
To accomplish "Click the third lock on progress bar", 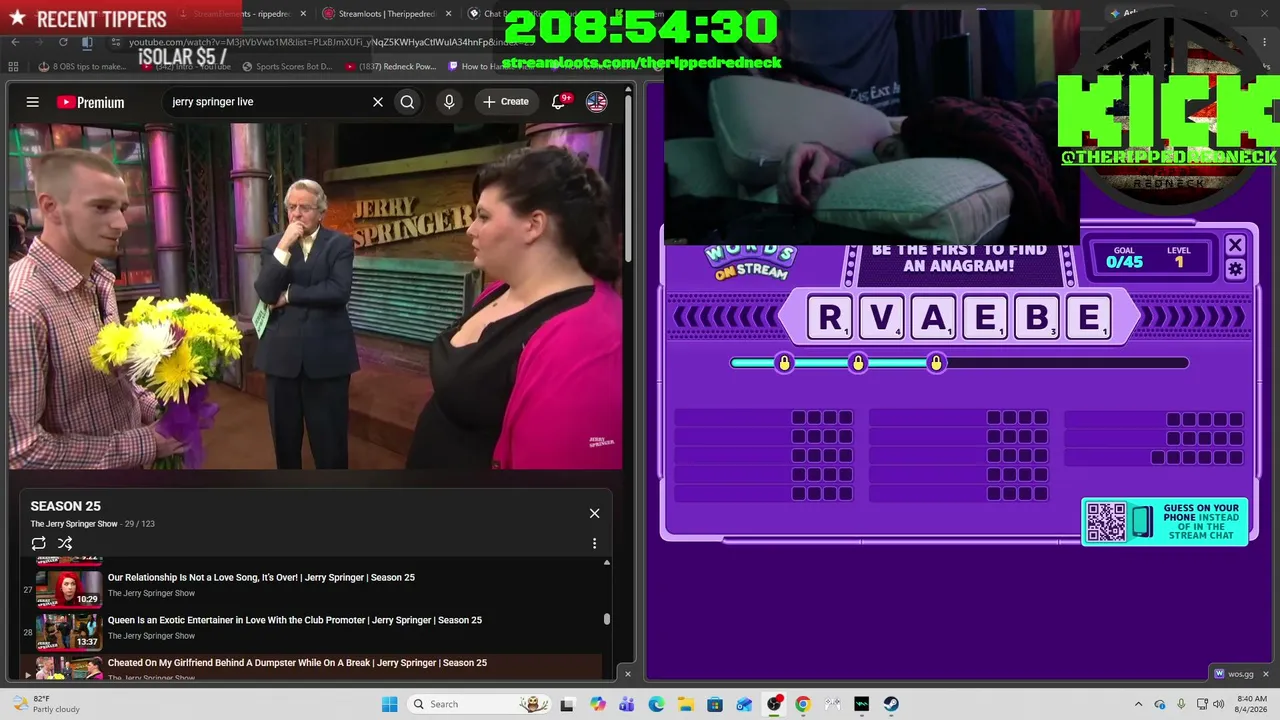I will tap(936, 363).
